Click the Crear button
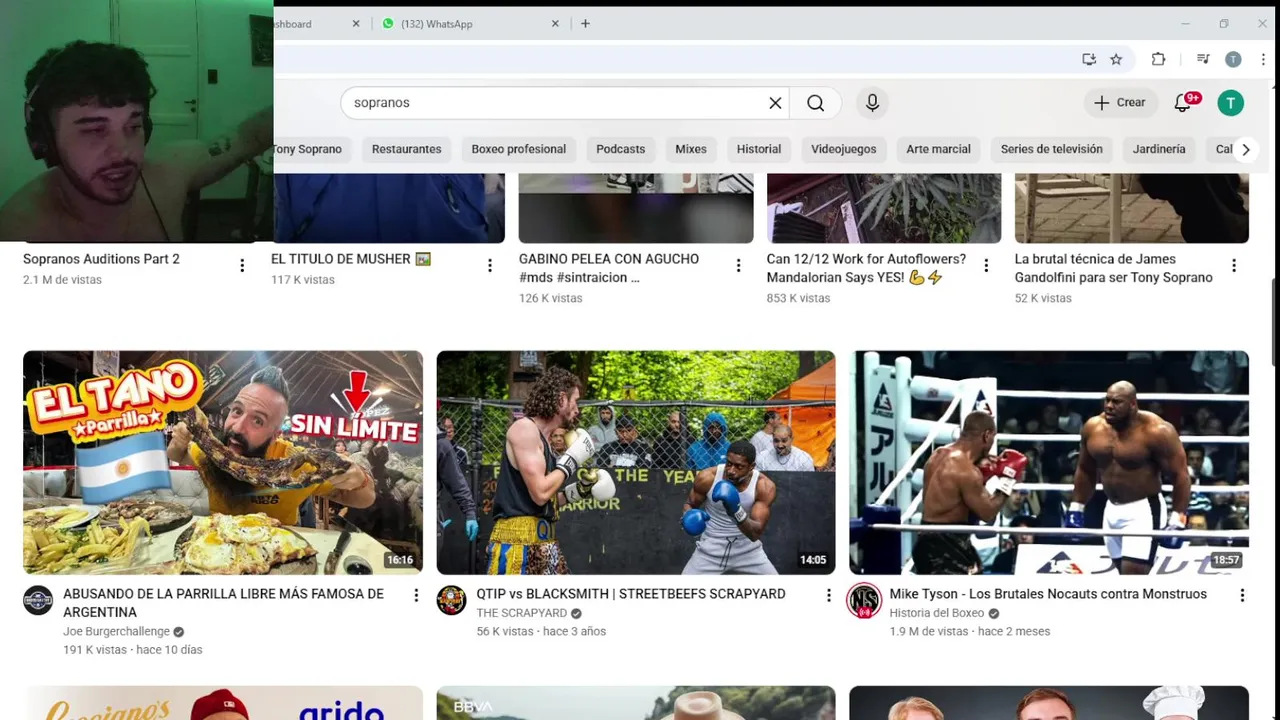 tap(1120, 102)
